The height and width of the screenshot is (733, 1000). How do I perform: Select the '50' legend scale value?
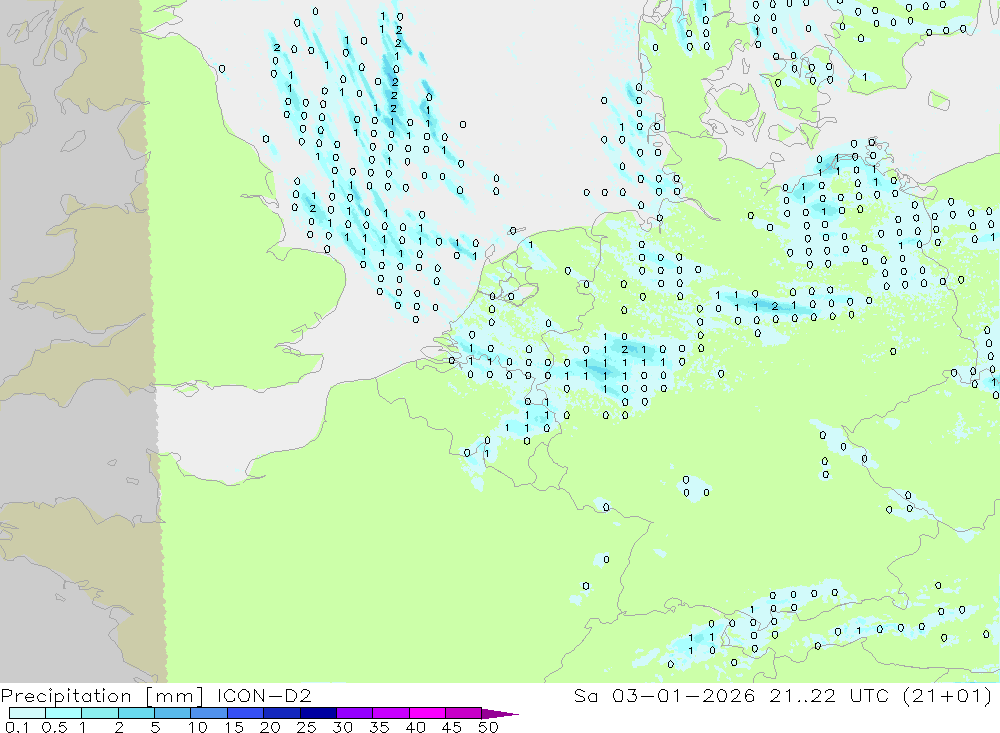click(488, 727)
